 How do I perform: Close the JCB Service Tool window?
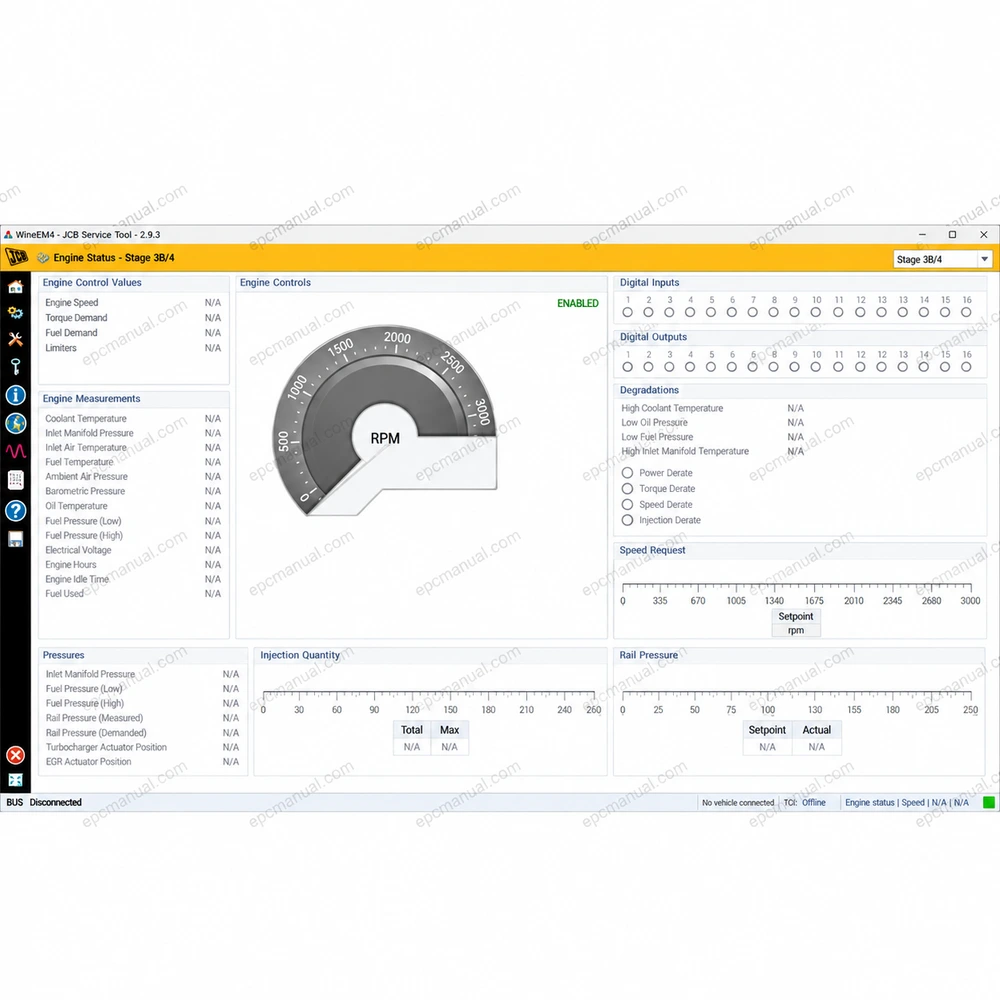[x=983, y=235]
